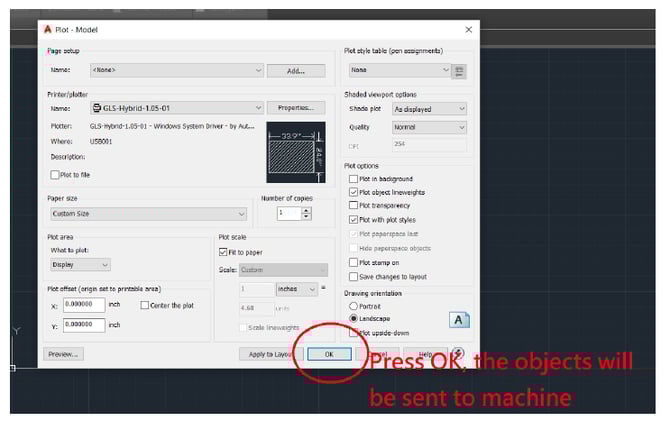
Task: Uncheck Fit to paper
Action: coord(223,254)
